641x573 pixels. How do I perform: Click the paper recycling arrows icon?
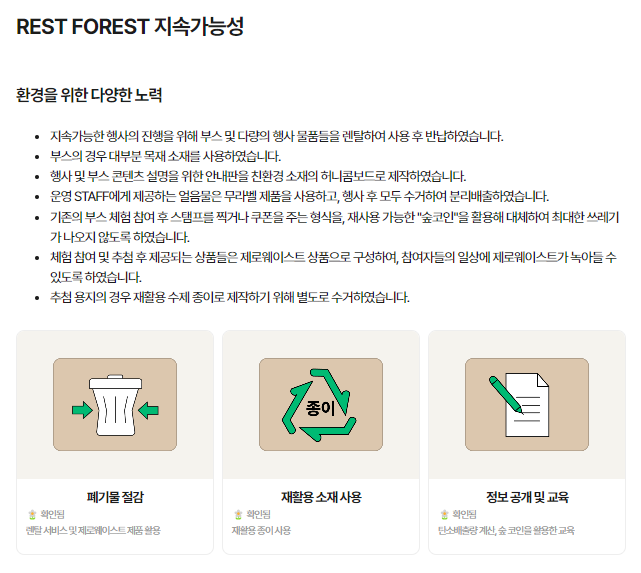coord(320,405)
